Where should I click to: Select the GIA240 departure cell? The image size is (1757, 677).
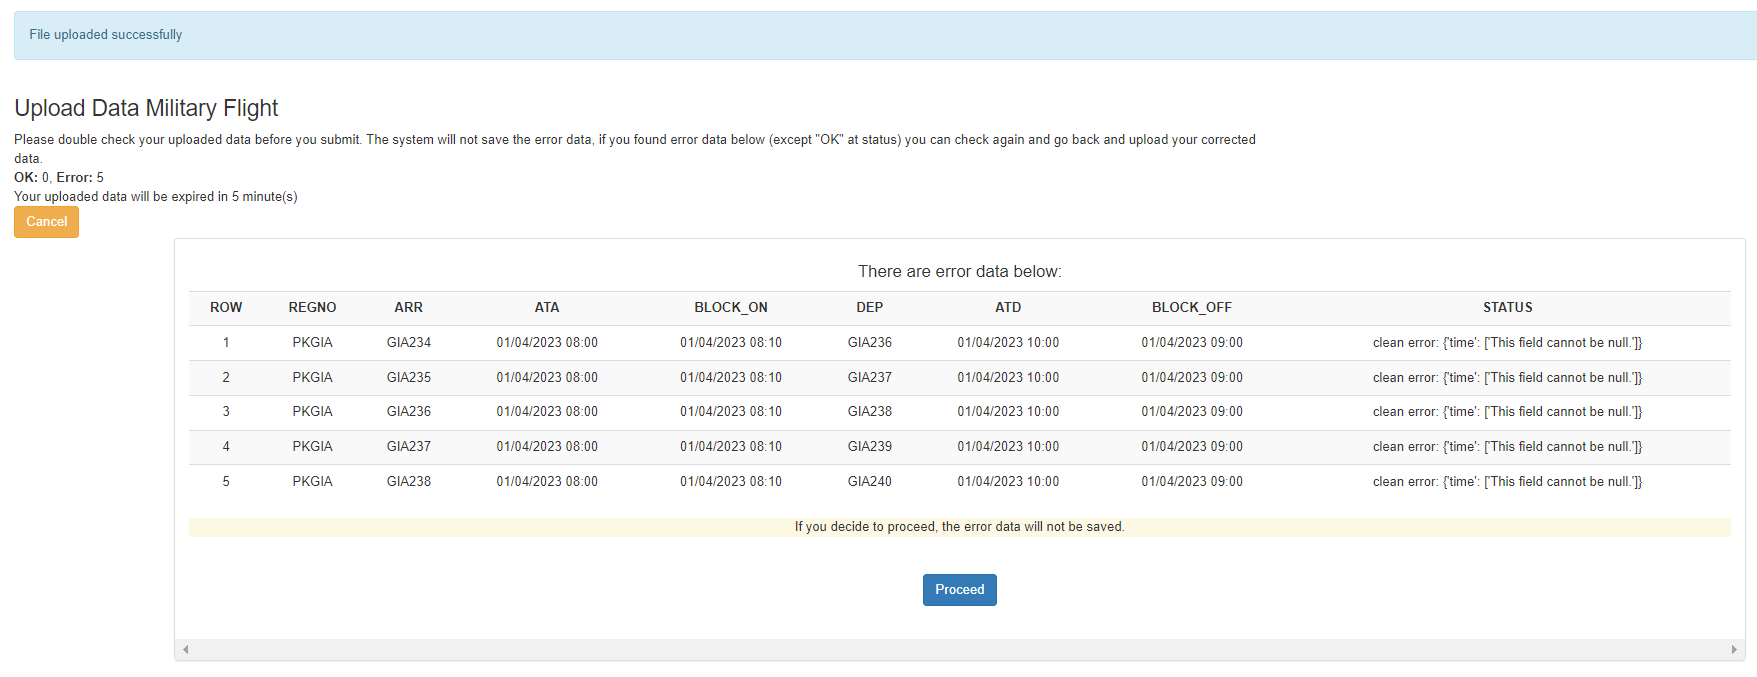pos(869,482)
